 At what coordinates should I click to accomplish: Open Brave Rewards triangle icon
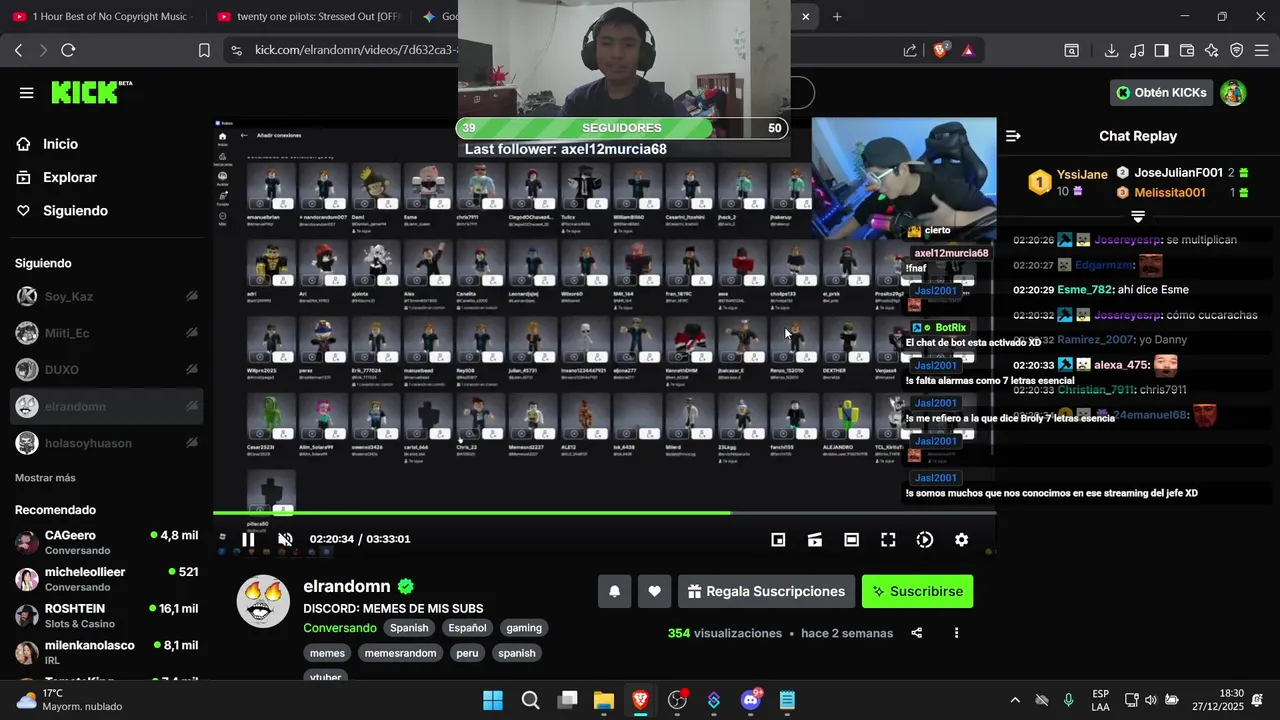[x=968, y=50]
